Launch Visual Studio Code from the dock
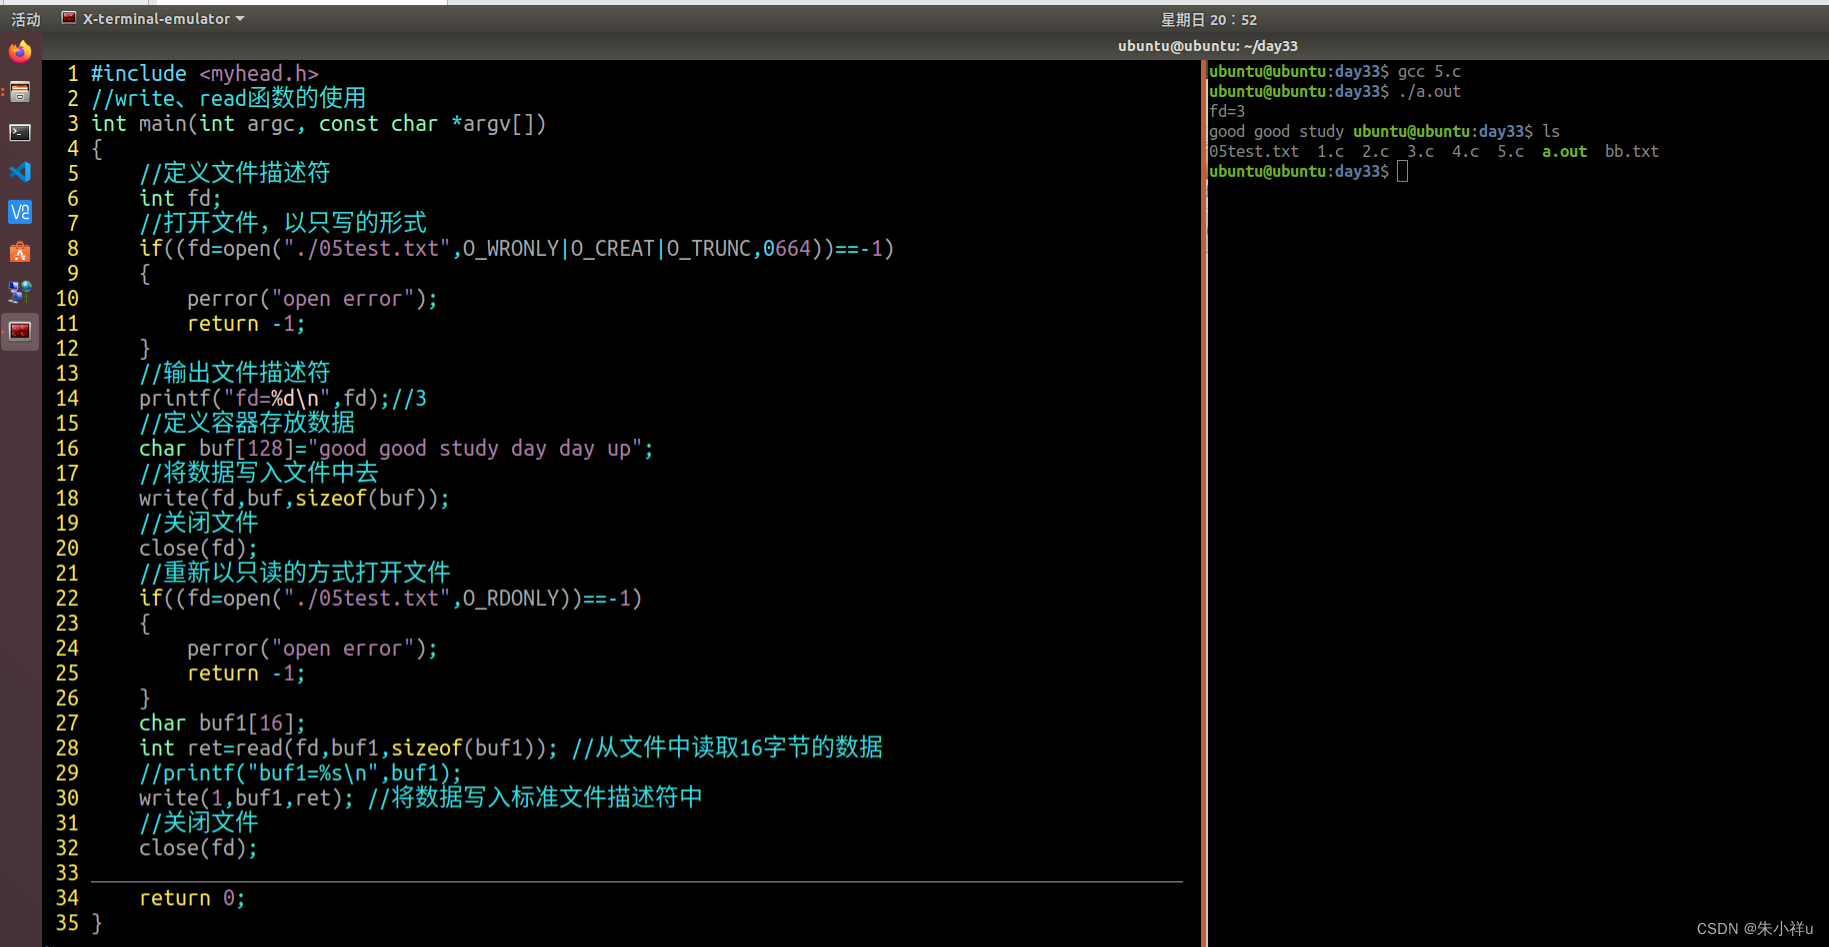The height and width of the screenshot is (947, 1829). click(20, 172)
